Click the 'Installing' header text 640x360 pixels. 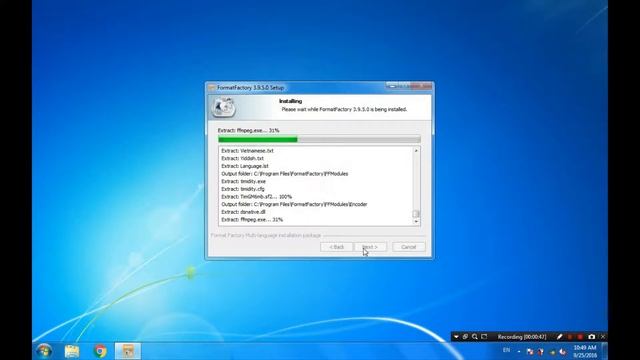pos(291,101)
